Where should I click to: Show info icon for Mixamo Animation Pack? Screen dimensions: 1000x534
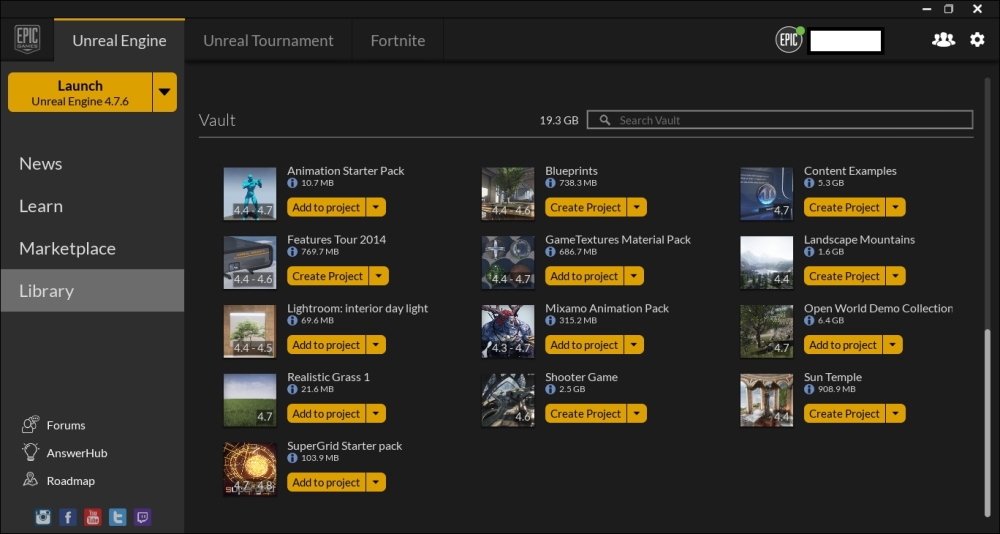[x=550, y=320]
